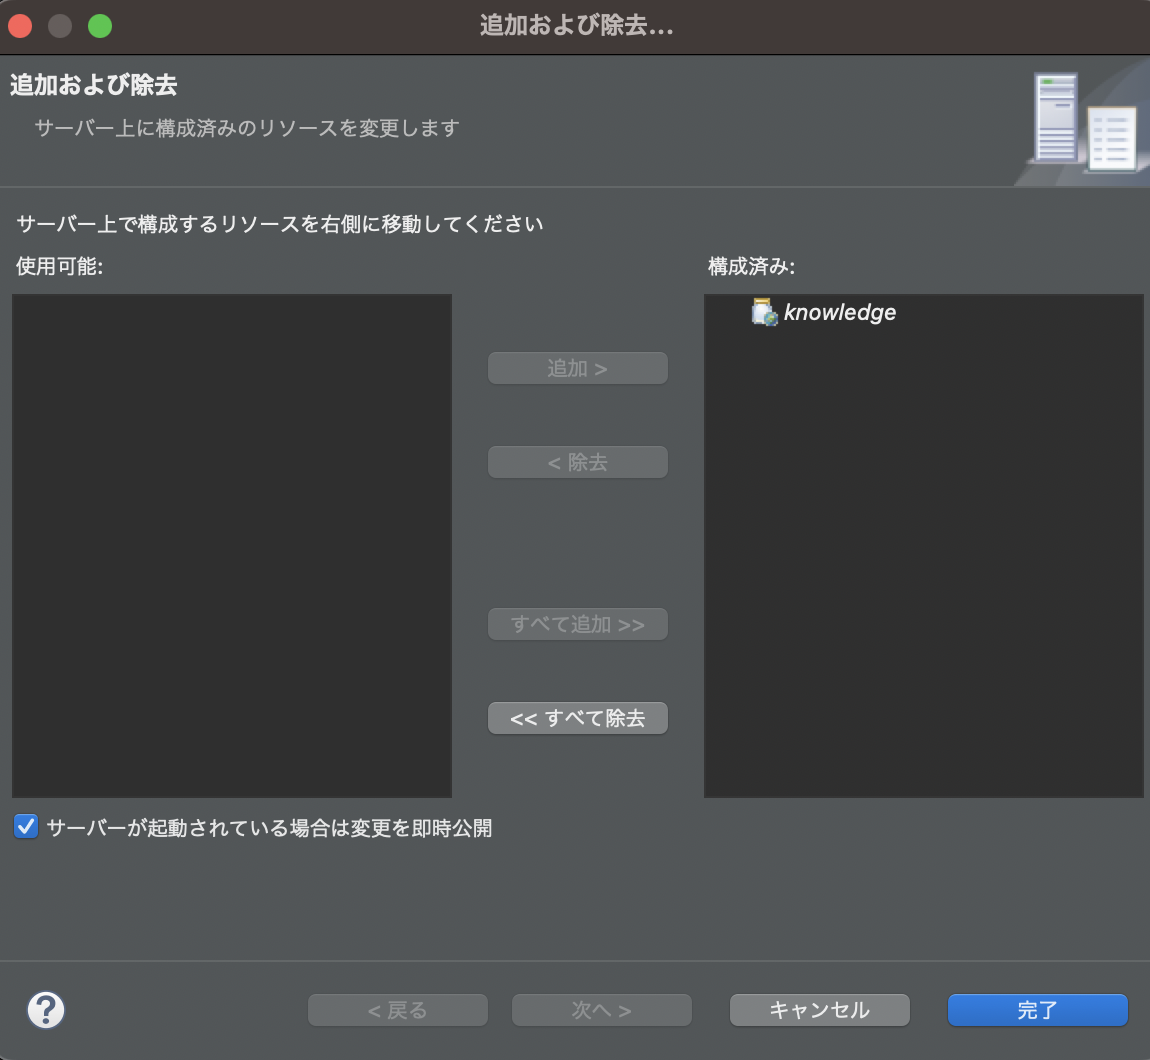
Task: Click the green zoom button on the window
Action: tap(99, 27)
